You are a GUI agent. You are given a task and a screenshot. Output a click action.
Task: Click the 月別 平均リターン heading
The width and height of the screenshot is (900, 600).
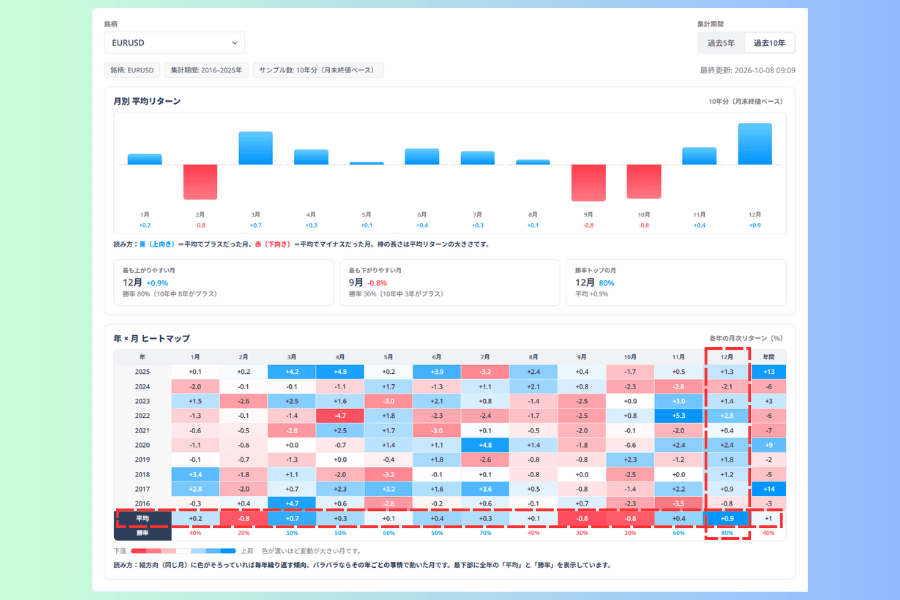tap(147, 101)
